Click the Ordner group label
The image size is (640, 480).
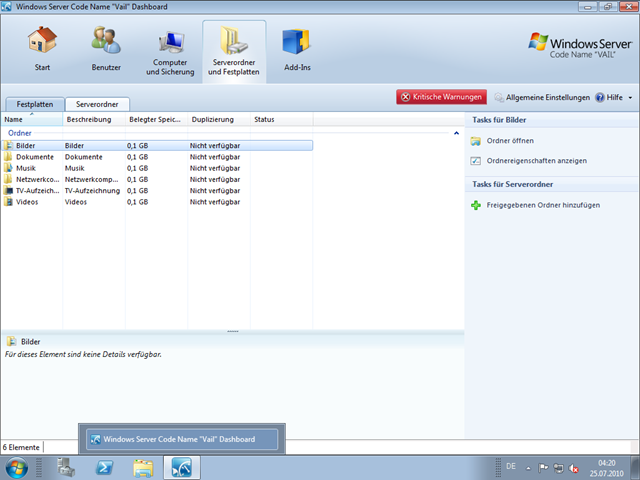click(20, 133)
